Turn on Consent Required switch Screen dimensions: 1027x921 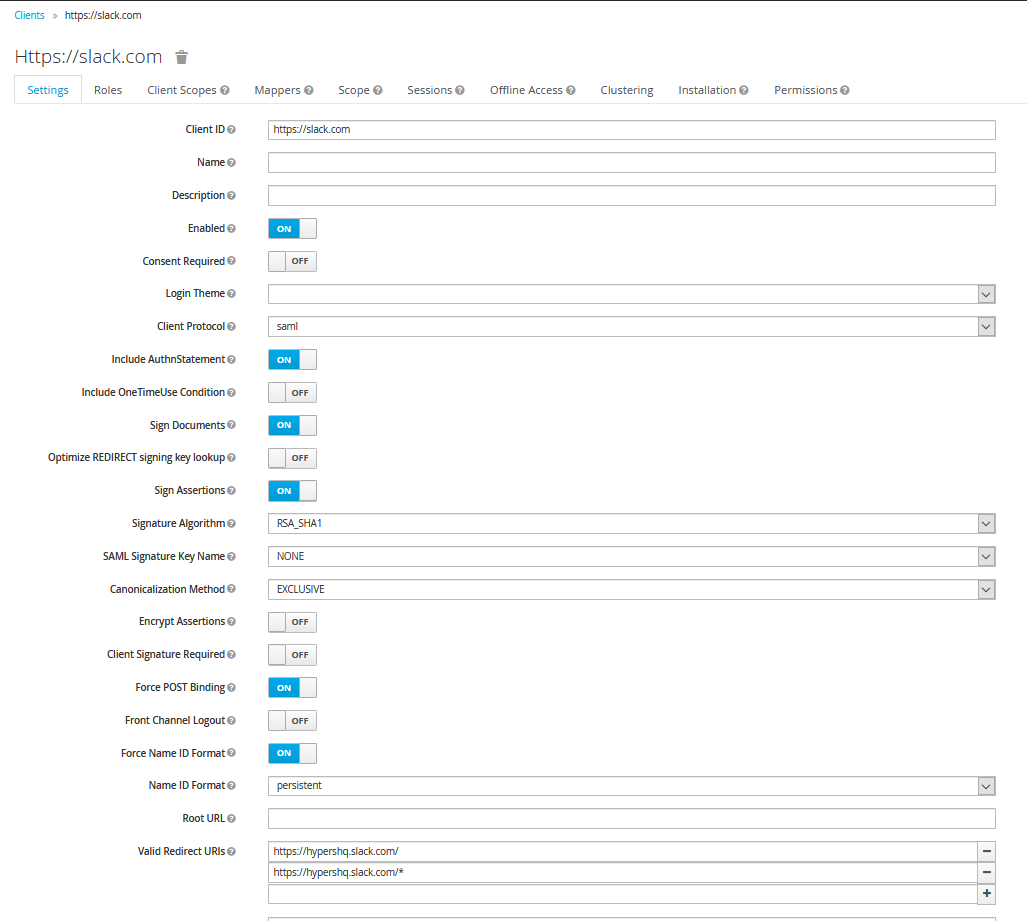point(292,261)
